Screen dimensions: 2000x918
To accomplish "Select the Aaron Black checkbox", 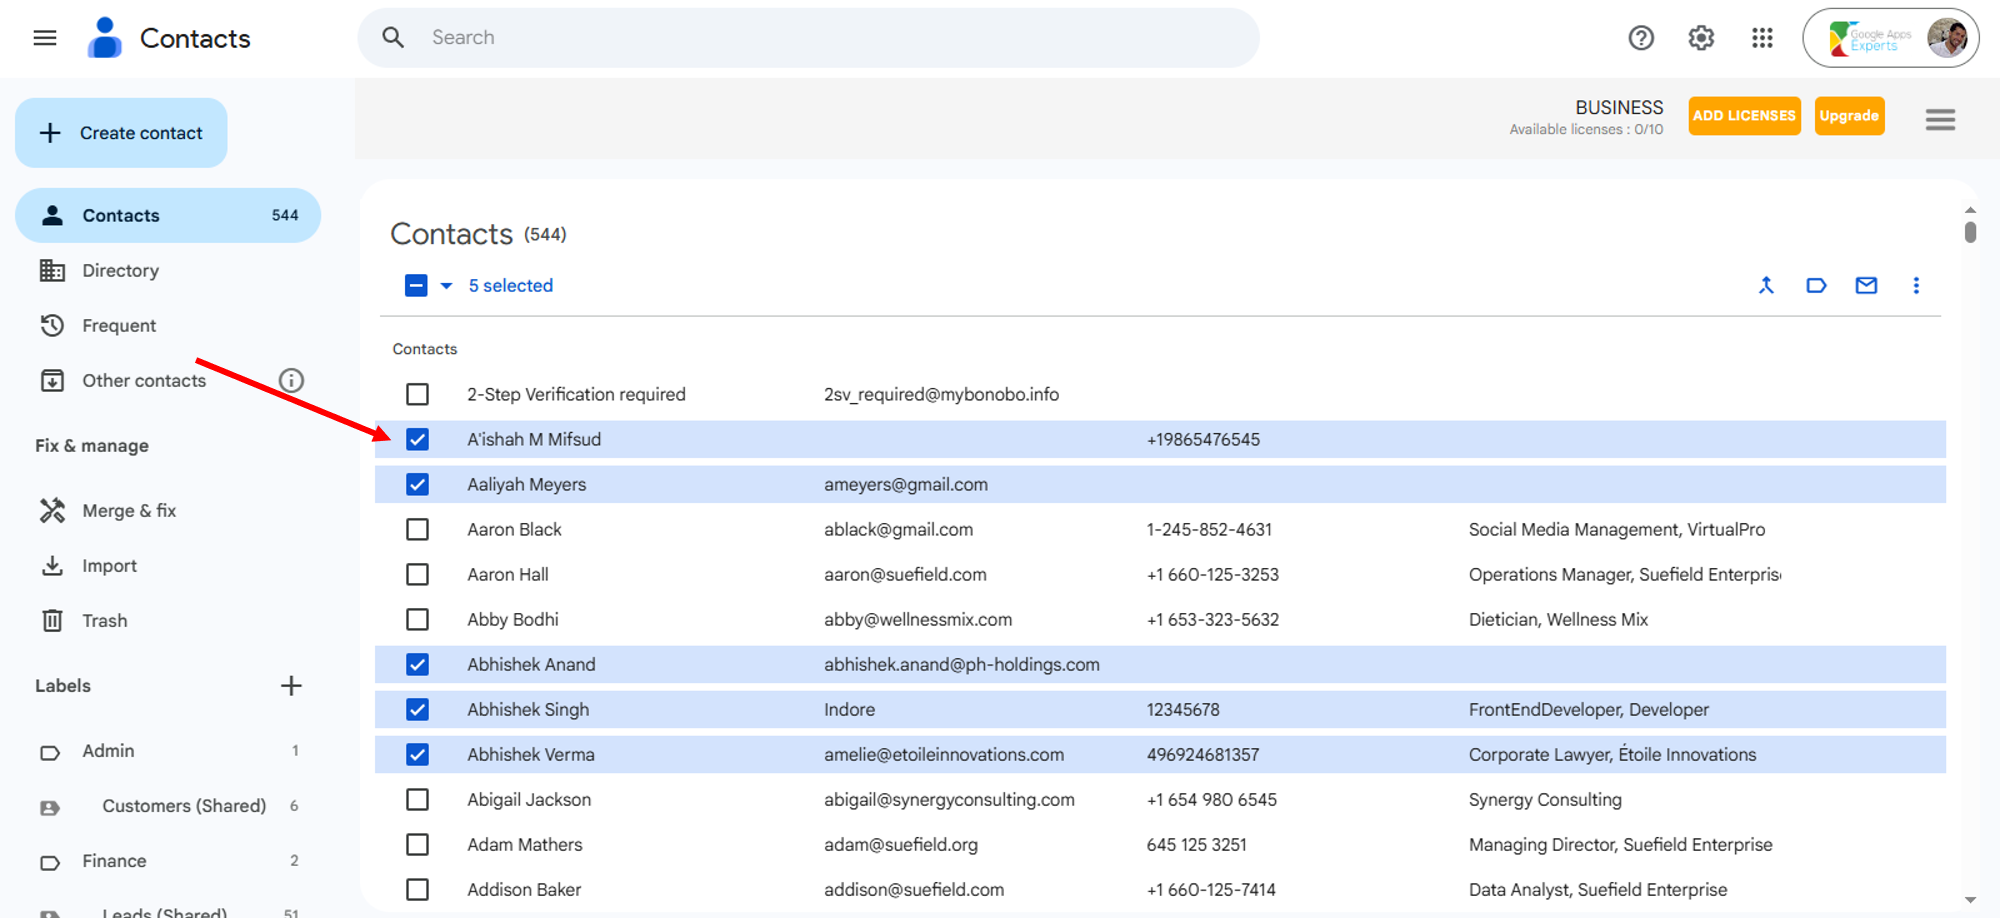I will click(x=417, y=530).
